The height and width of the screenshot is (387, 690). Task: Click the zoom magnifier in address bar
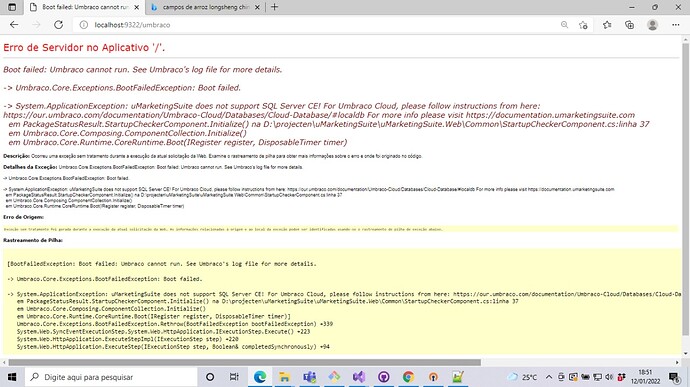(x=564, y=25)
